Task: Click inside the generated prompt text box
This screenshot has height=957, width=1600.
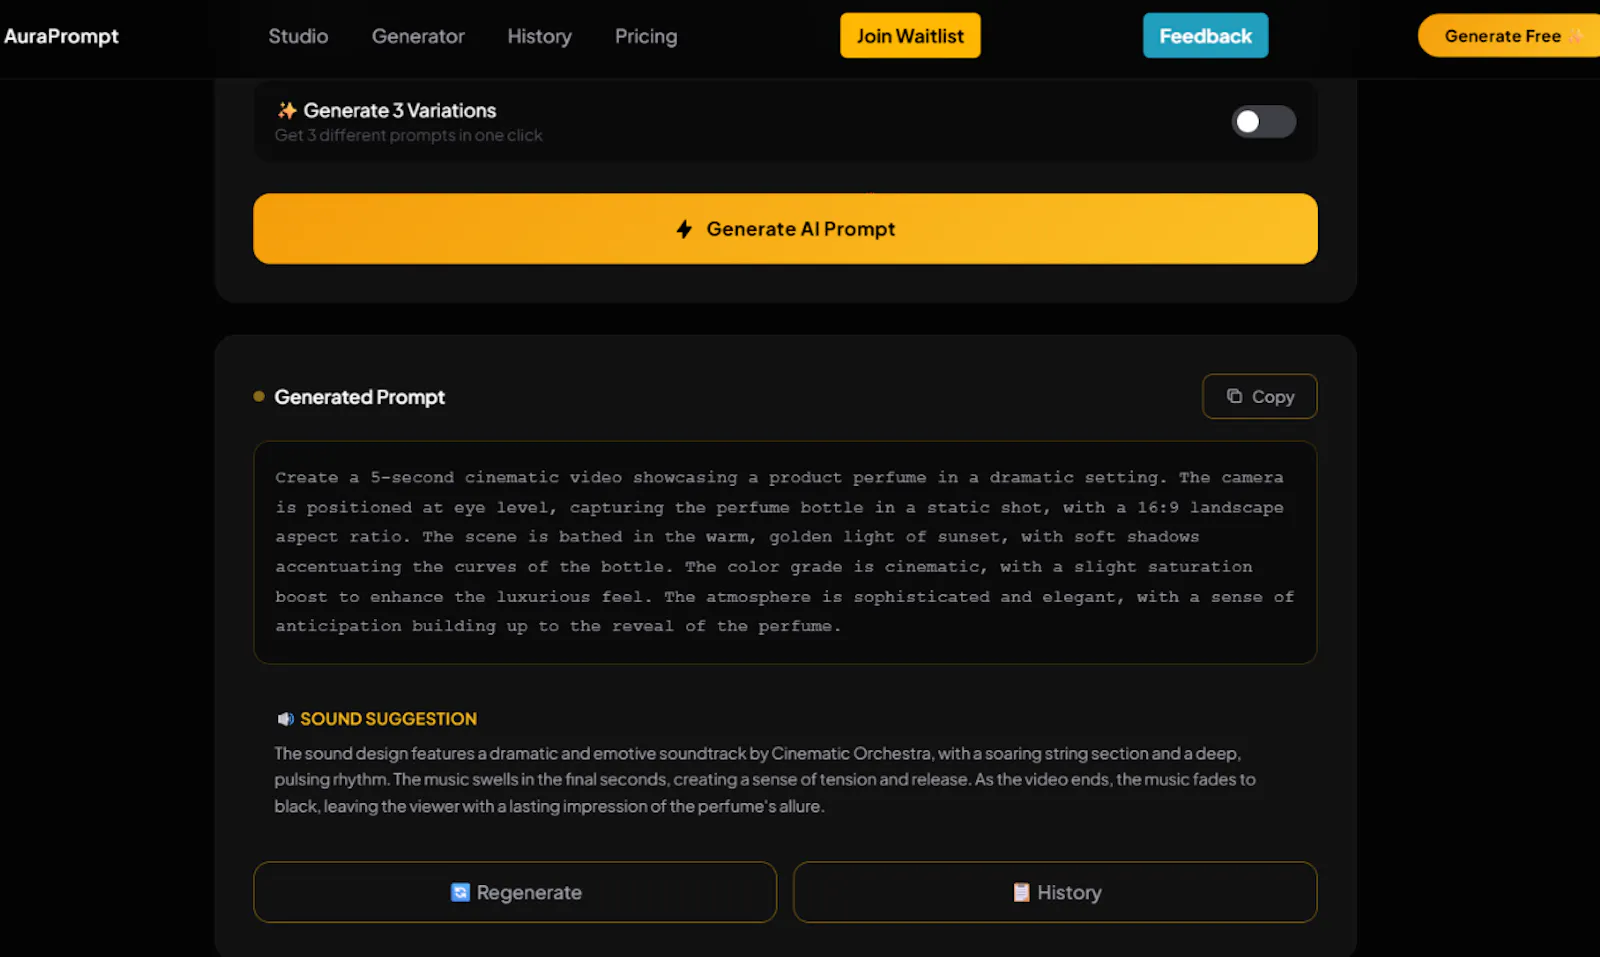Action: point(785,552)
